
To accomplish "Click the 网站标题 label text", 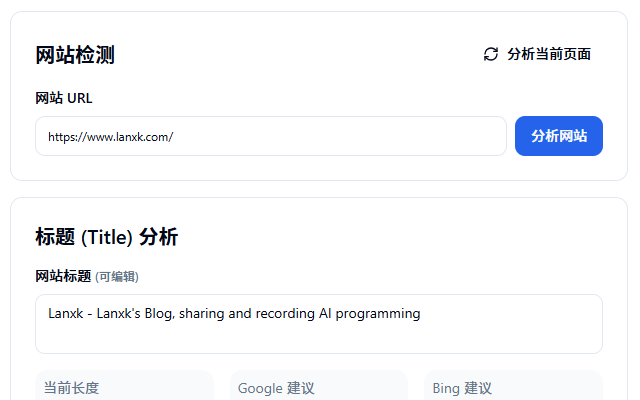I will click(x=63, y=276).
